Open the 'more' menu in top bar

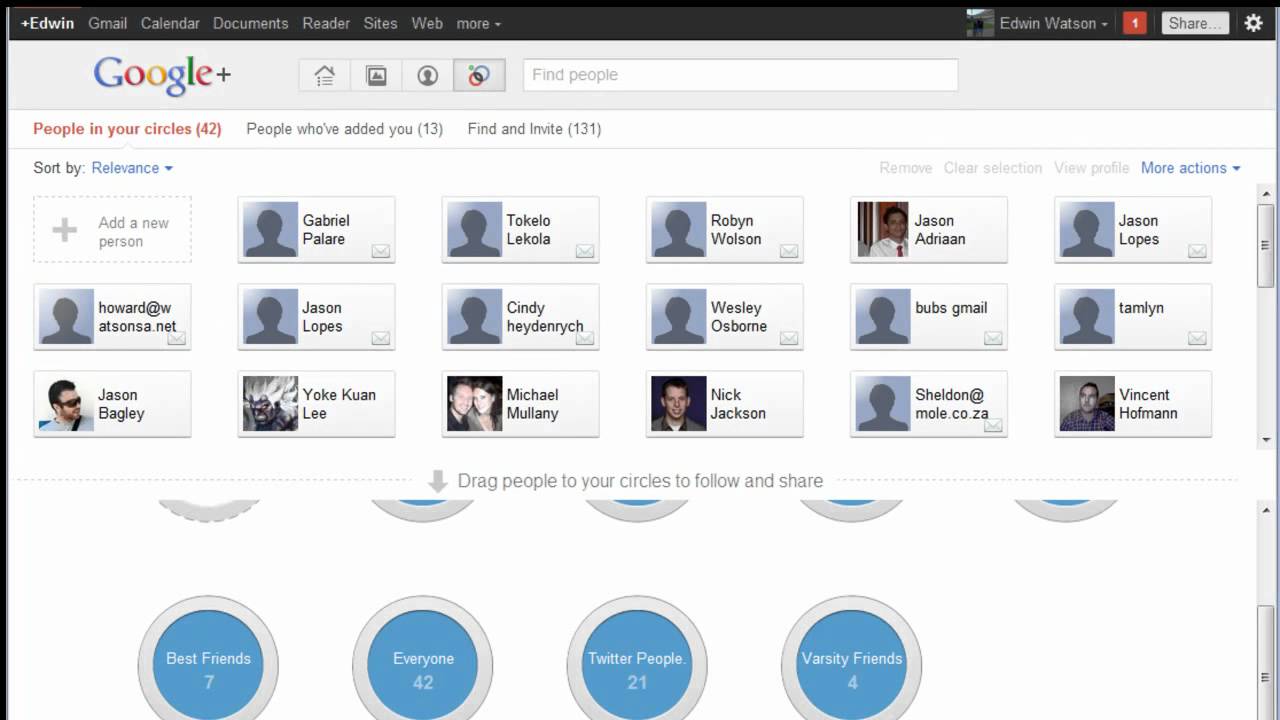point(478,23)
